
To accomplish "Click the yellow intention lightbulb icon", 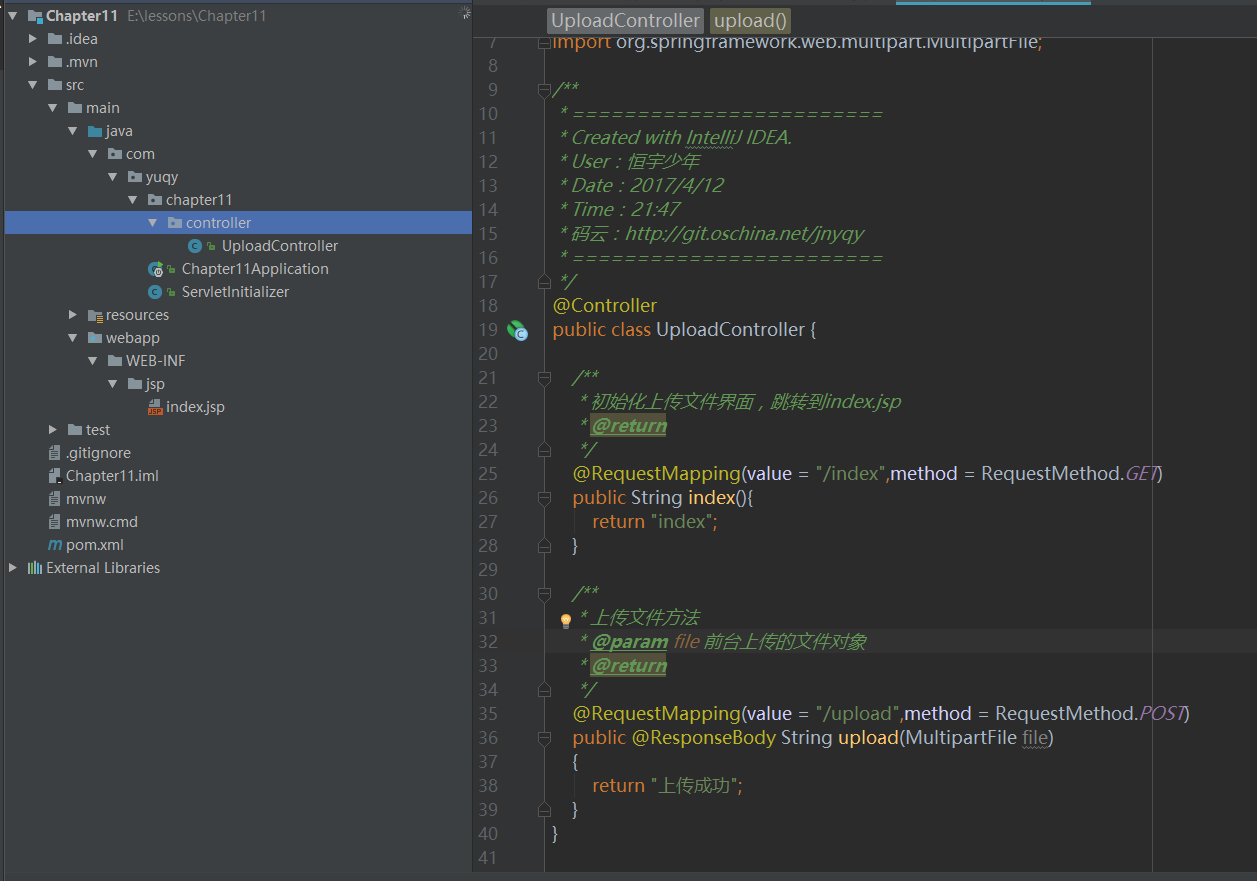I will [x=565, y=620].
